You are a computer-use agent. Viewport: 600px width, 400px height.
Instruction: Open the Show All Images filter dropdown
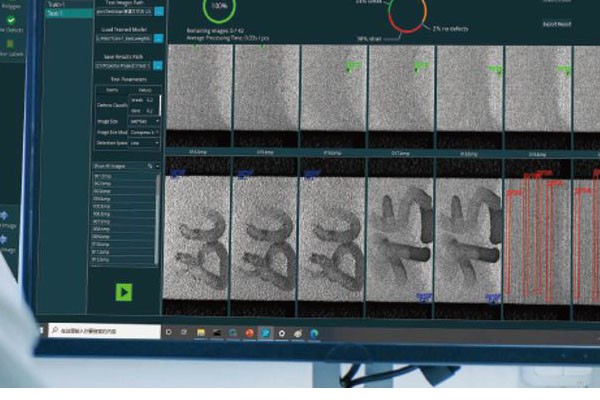[157, 166]
